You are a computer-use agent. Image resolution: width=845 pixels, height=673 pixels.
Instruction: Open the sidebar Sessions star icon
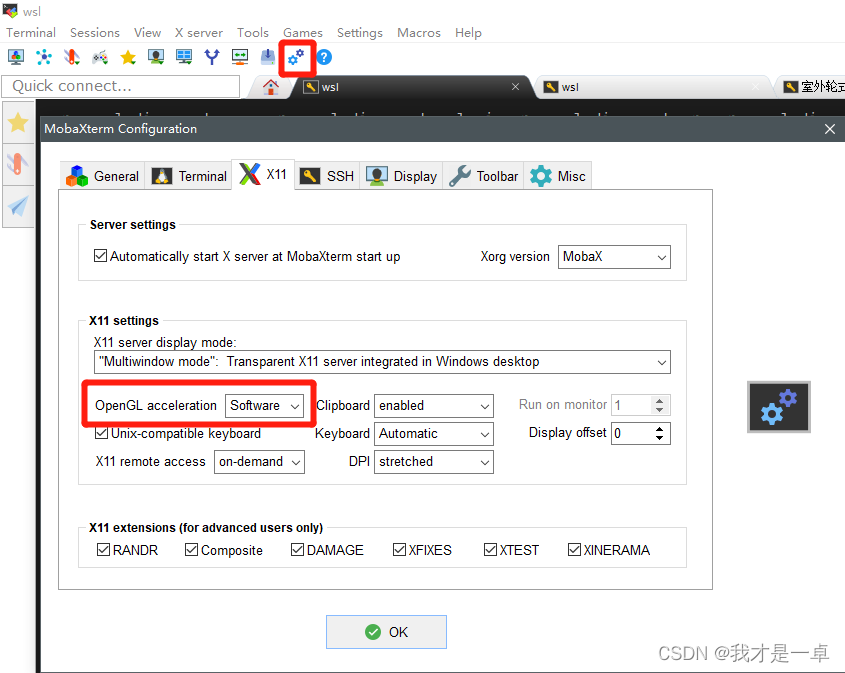18,123
